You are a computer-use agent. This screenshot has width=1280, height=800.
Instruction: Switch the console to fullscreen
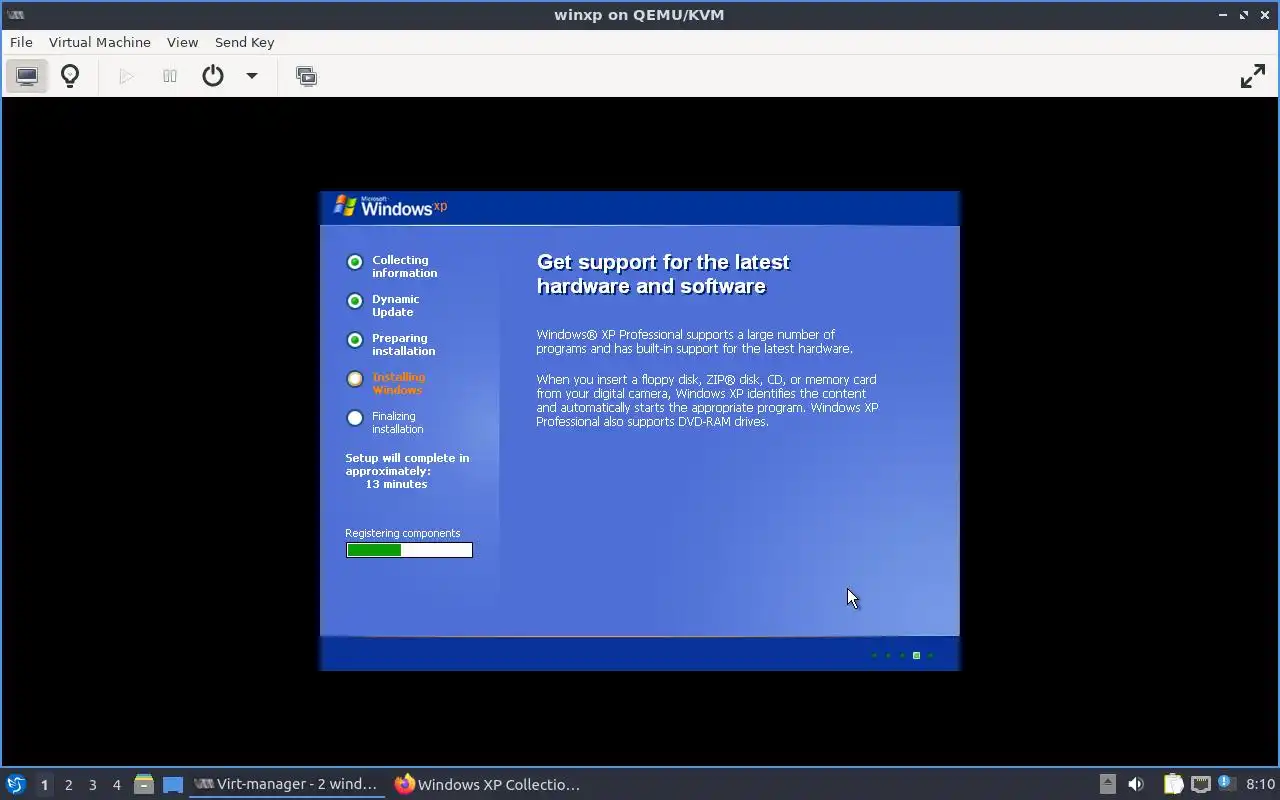[1253, 76]
